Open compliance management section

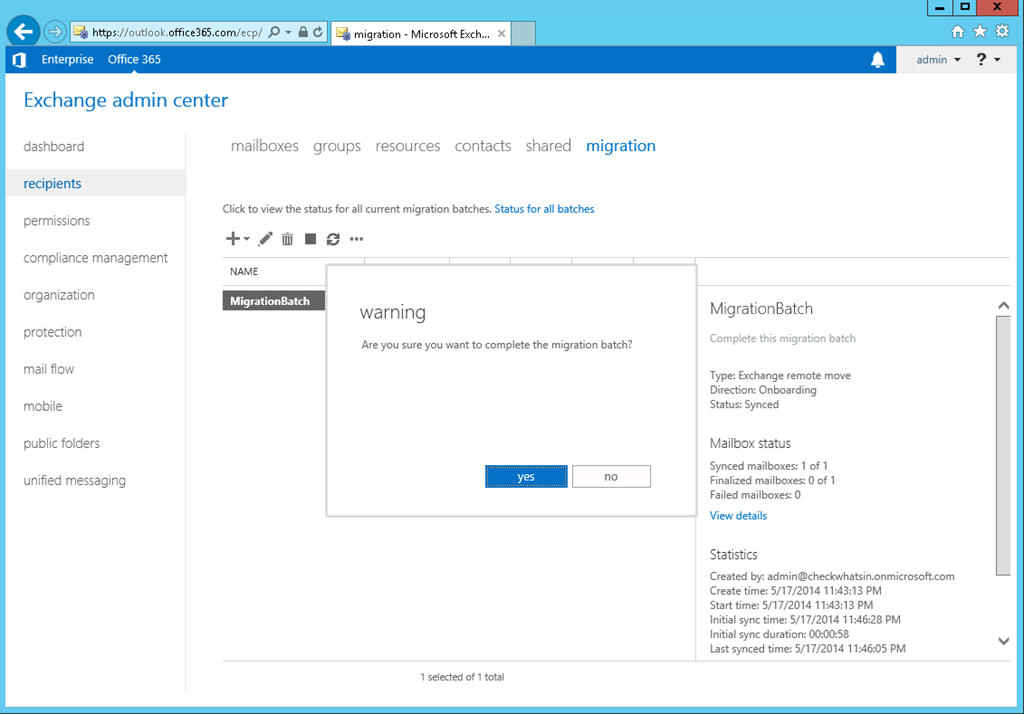[95, 258]
